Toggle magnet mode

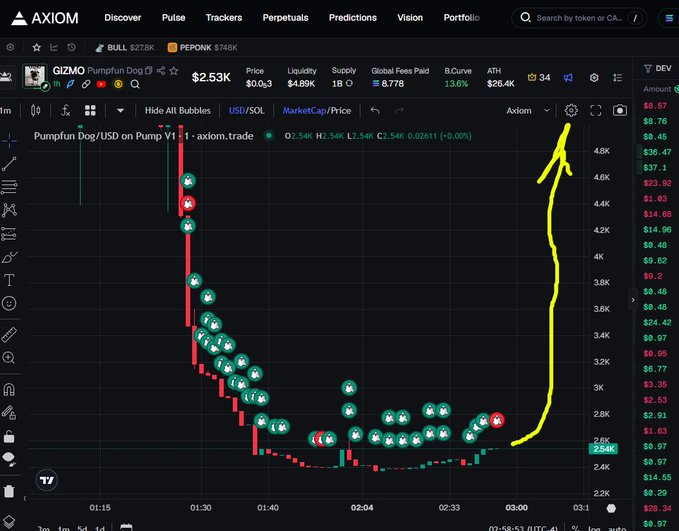[9, 390]
